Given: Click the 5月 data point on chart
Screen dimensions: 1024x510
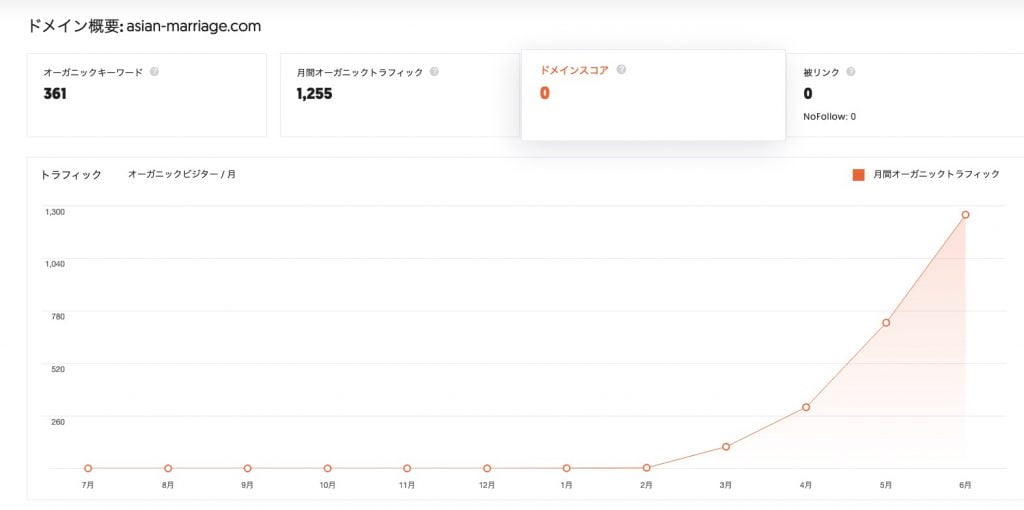Looking at the screenshot, I should pos(886,323).
